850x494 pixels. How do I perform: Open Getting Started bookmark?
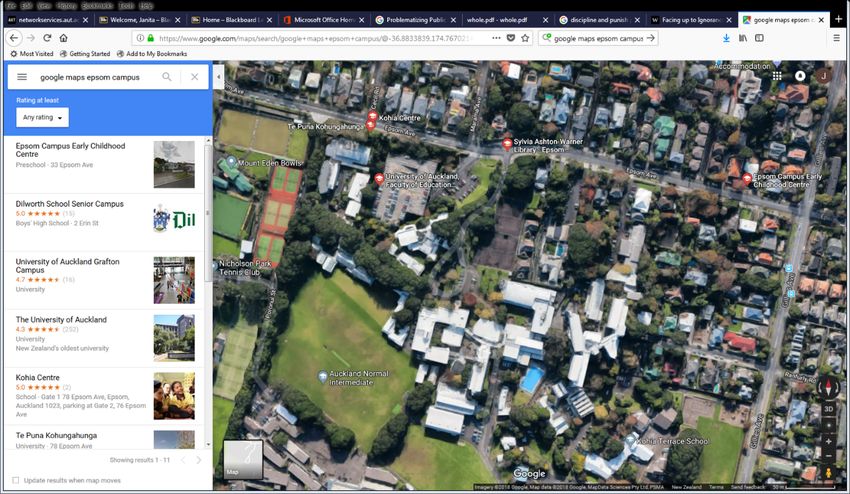click(x=85, y=54)
